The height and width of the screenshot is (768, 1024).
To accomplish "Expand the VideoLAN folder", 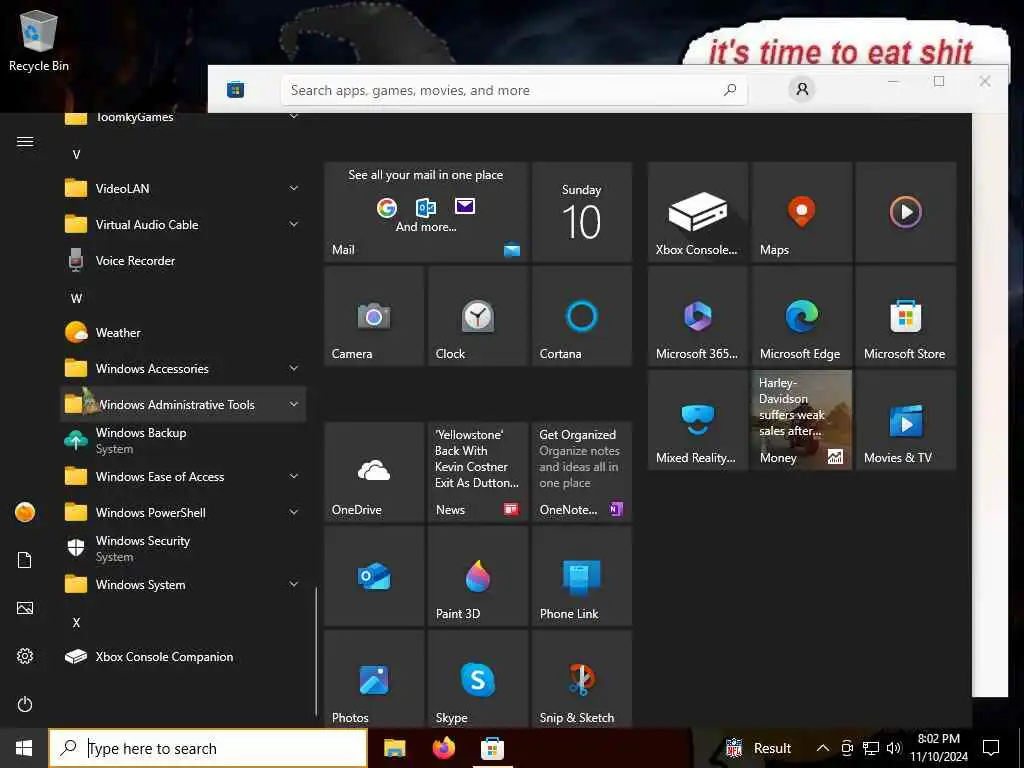I will point(183,189).
